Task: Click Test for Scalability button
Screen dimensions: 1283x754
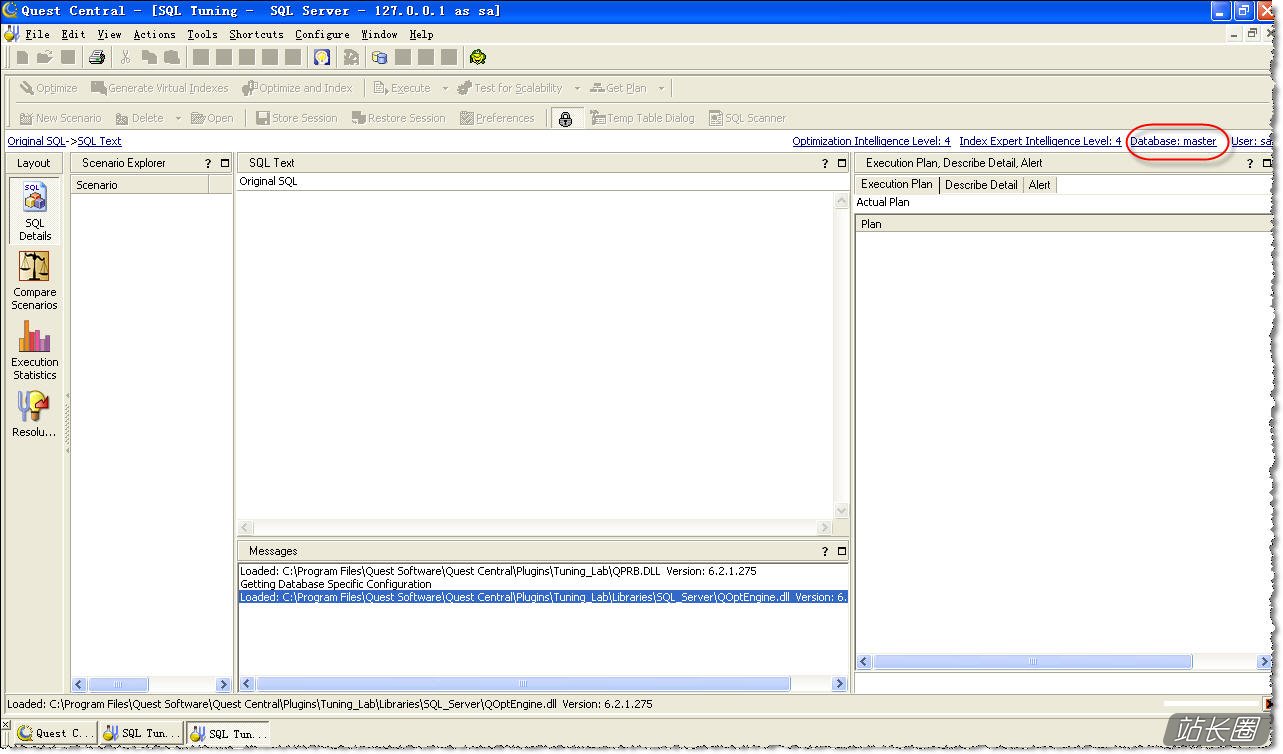Action: pos(510,88)
